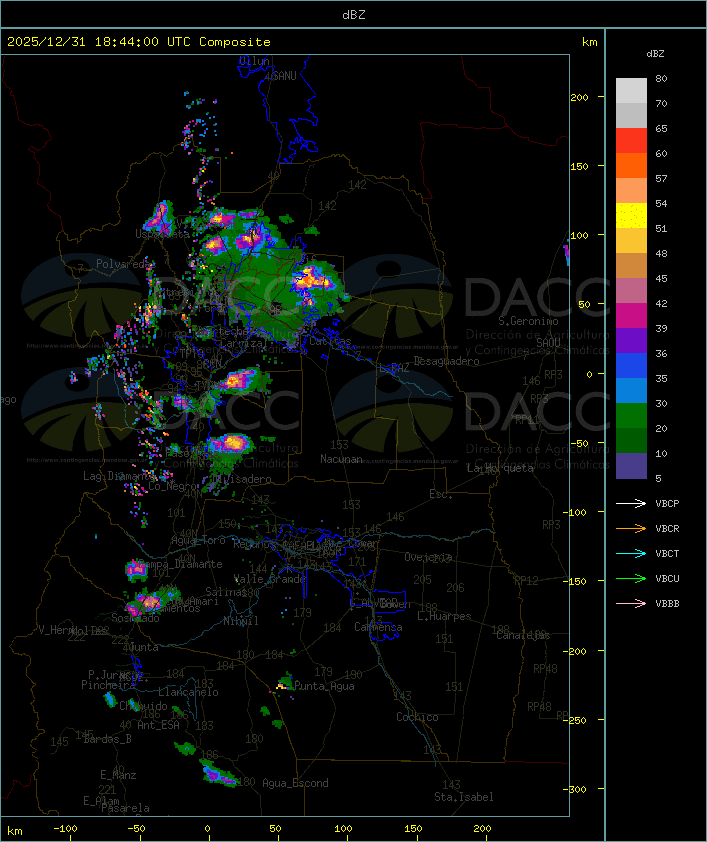Image resolution: width=707 pixels, height=842 pixels.
Task: Click the Cochico map label
Action: (x=417, y=717)
